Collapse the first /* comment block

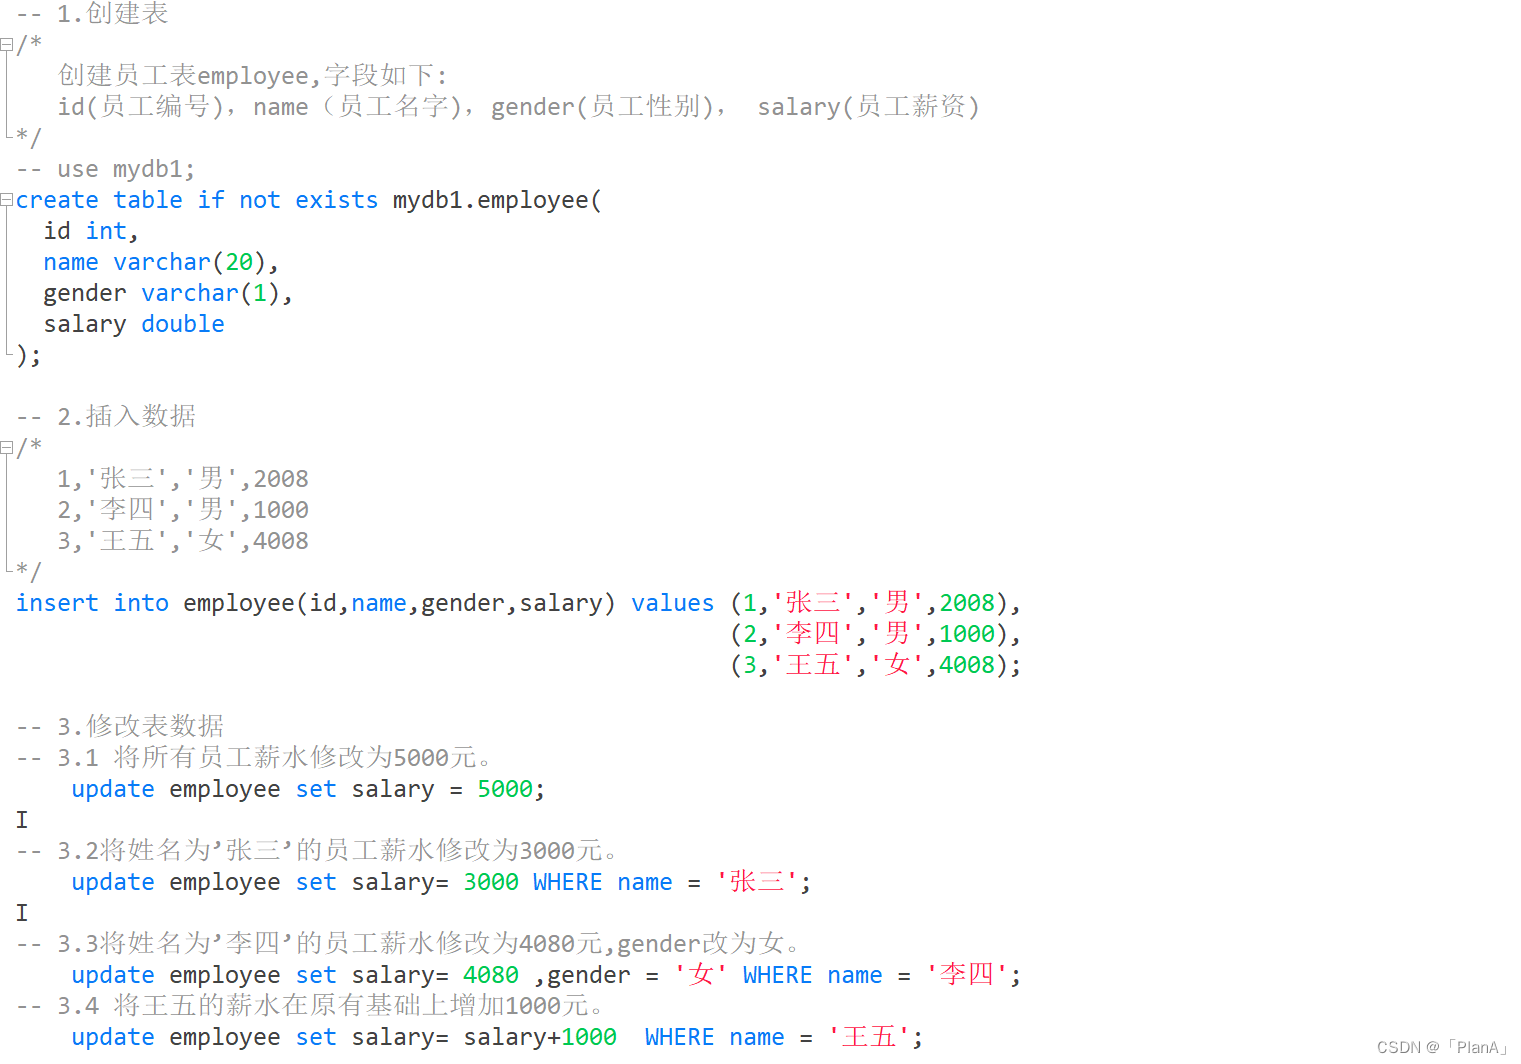pyautogui.click(x=7, y=44)
